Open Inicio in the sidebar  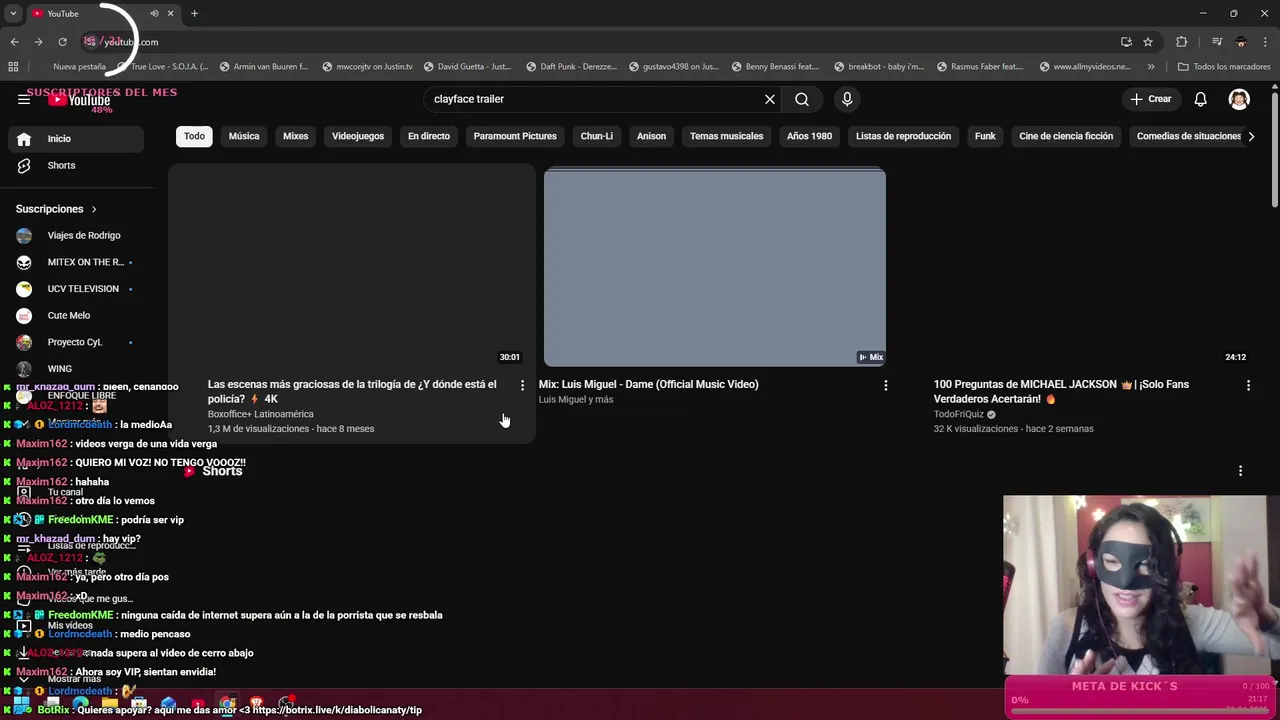[76, 139]
